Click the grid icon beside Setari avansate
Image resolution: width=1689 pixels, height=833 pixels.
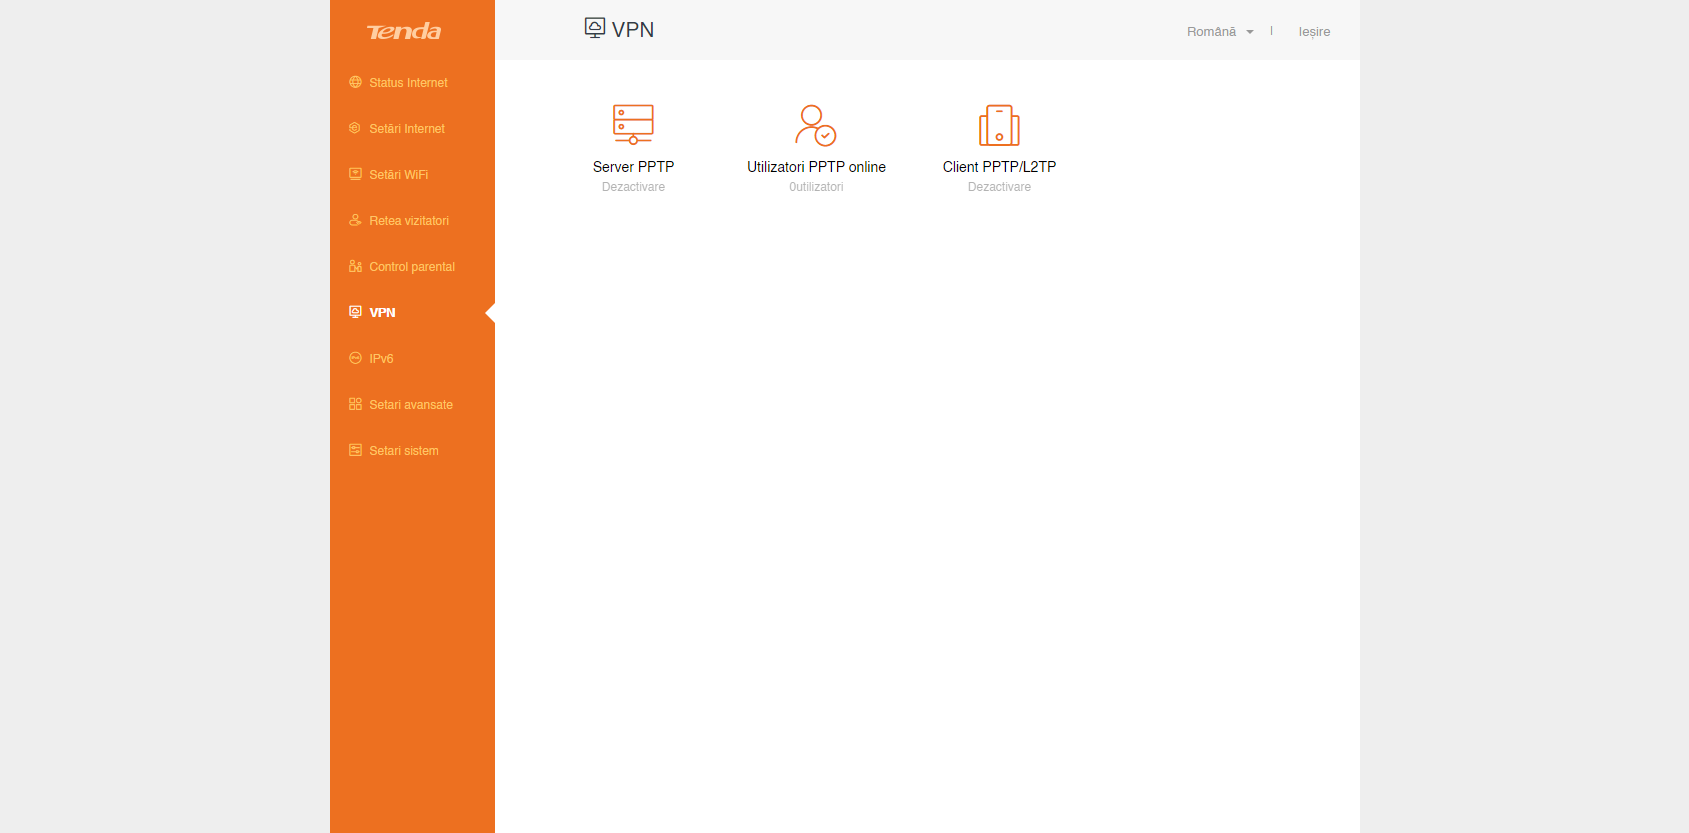coord(355,404)
